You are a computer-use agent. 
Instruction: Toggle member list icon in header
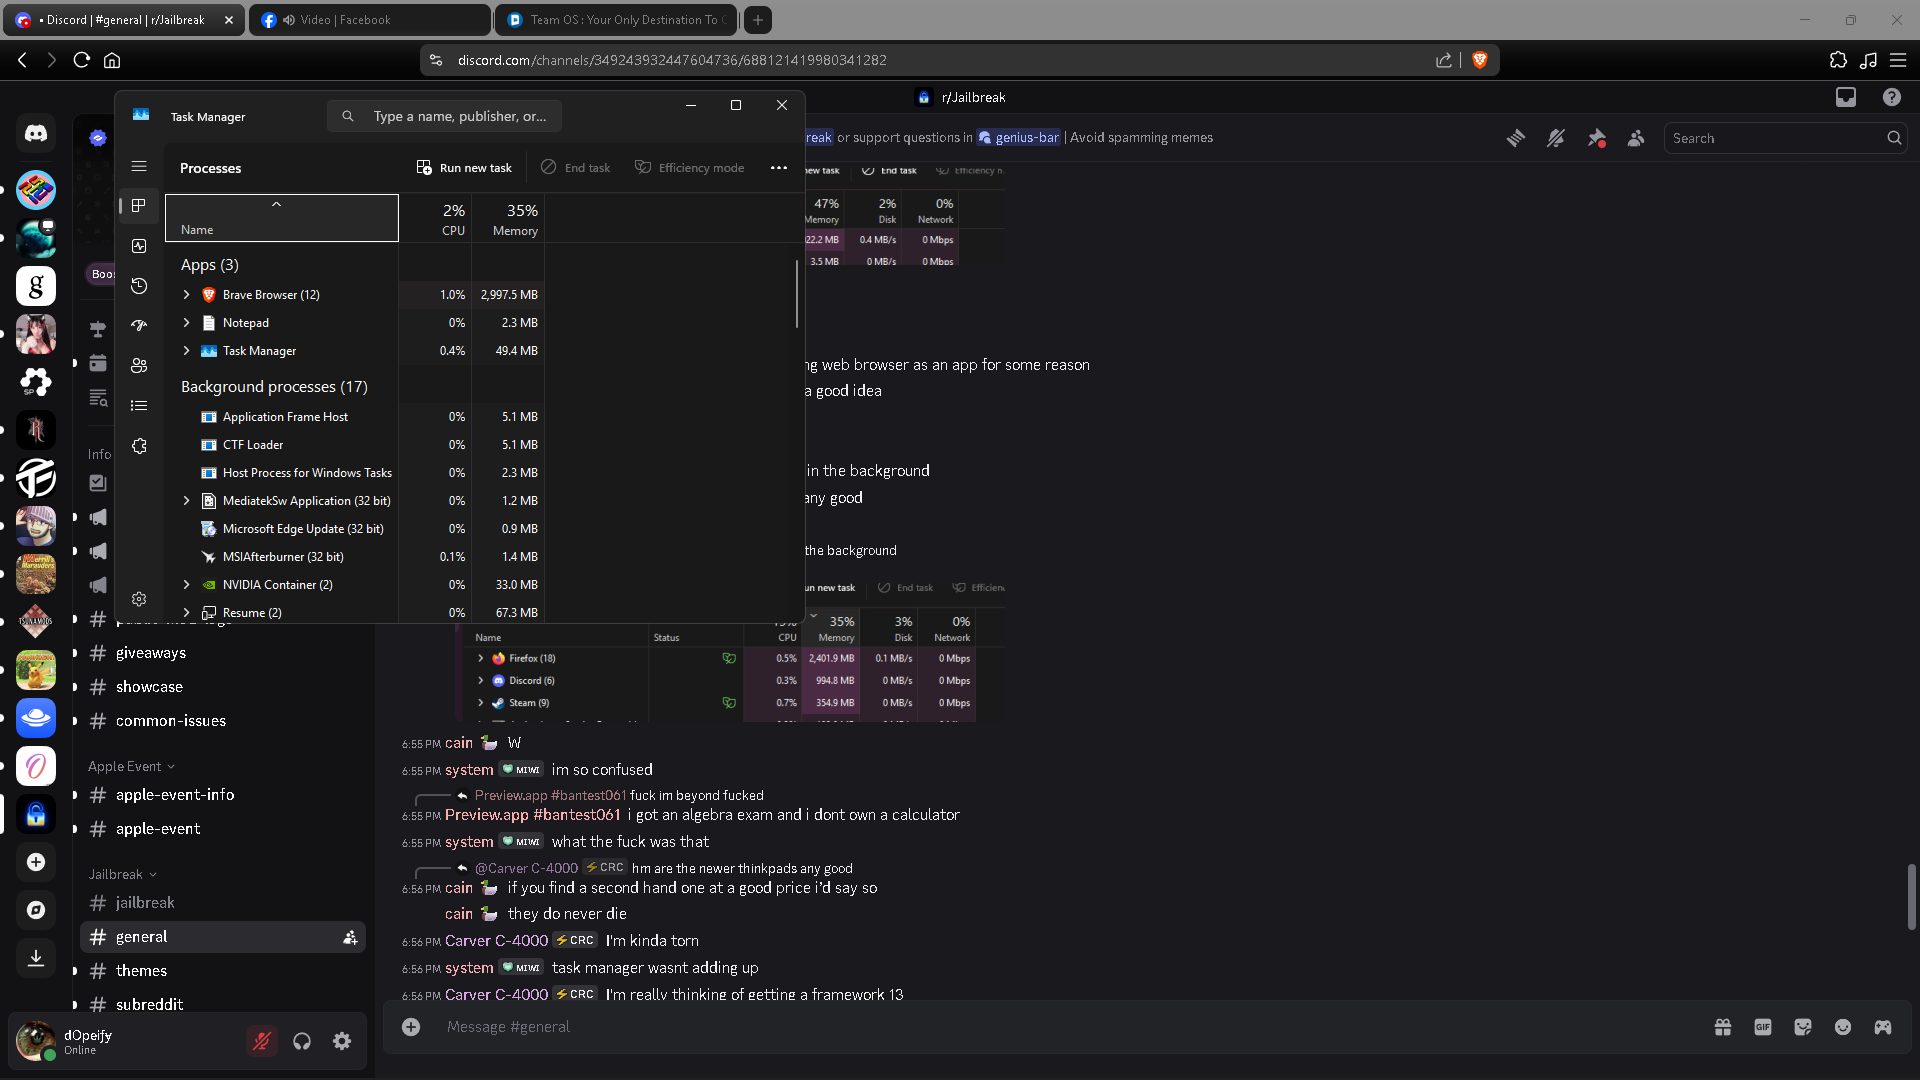pos(1636,138)
